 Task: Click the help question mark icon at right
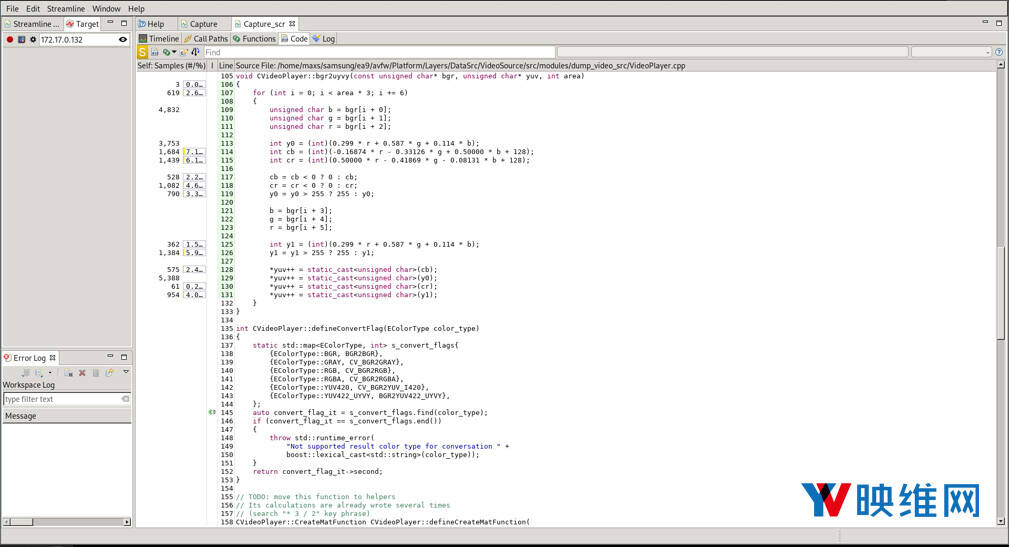[999, 52]
